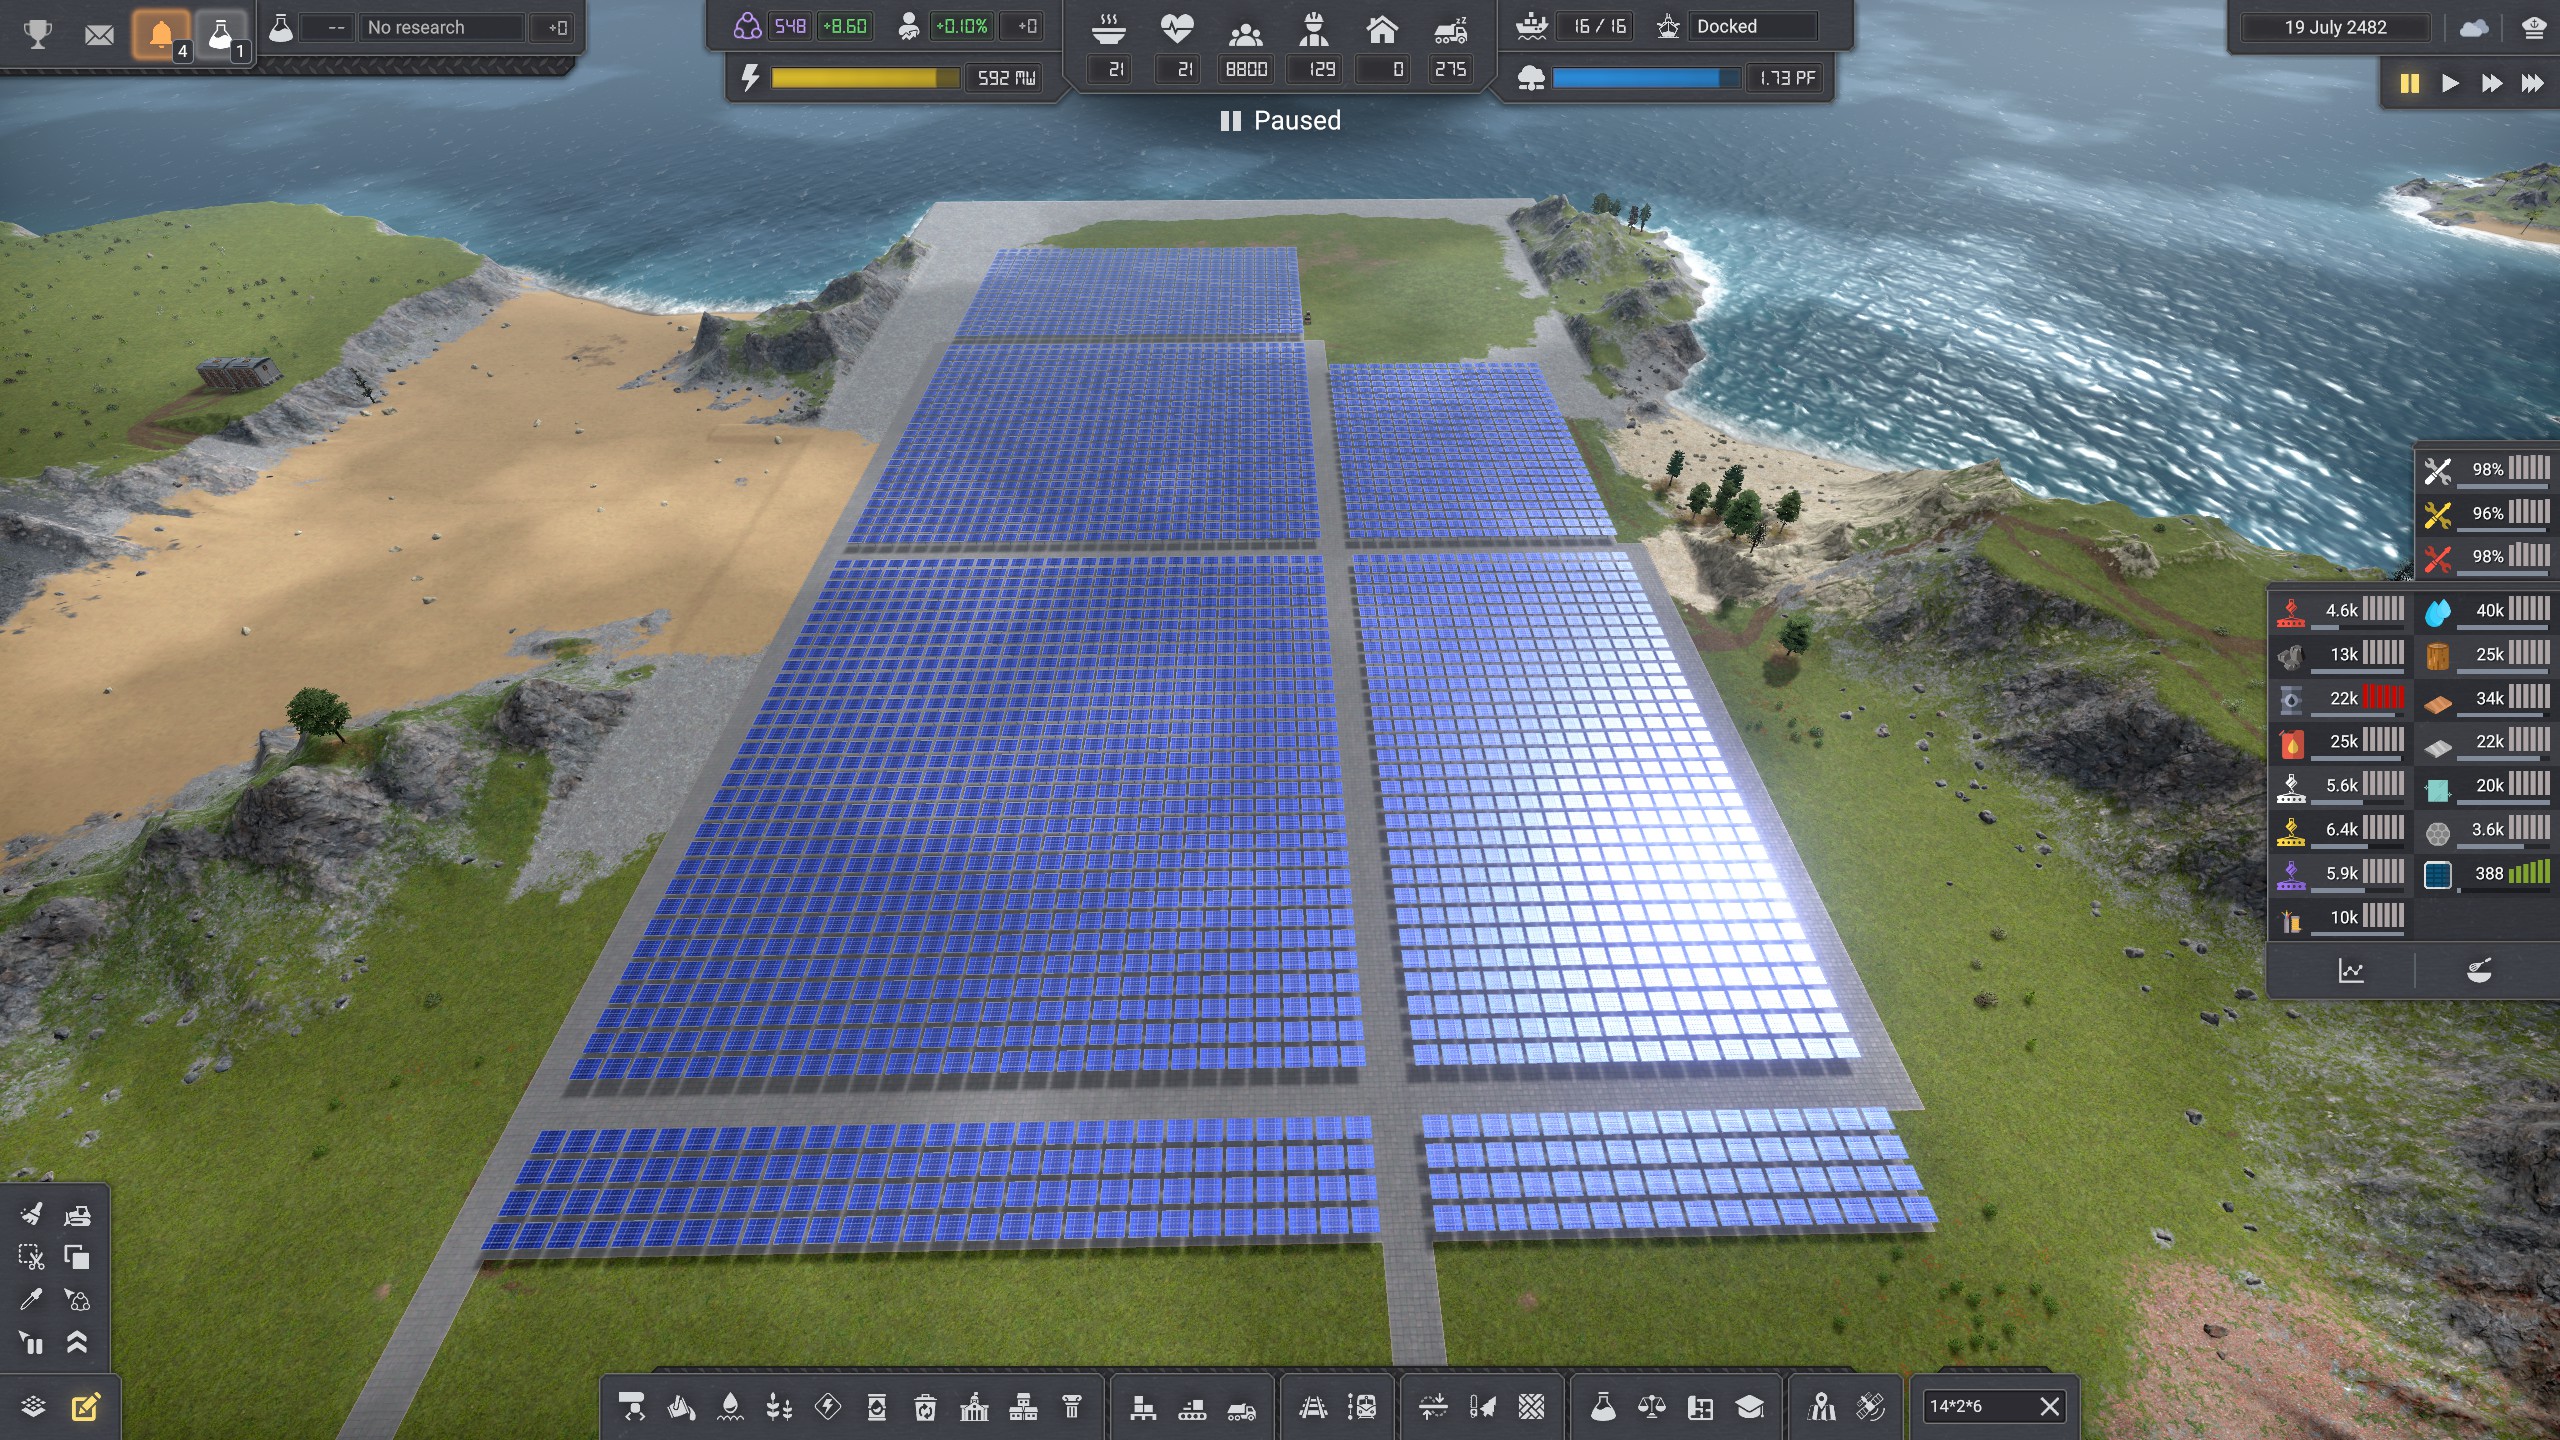
Task: Click the water resource row showing 40k
Action: (x=2487, y=610)
